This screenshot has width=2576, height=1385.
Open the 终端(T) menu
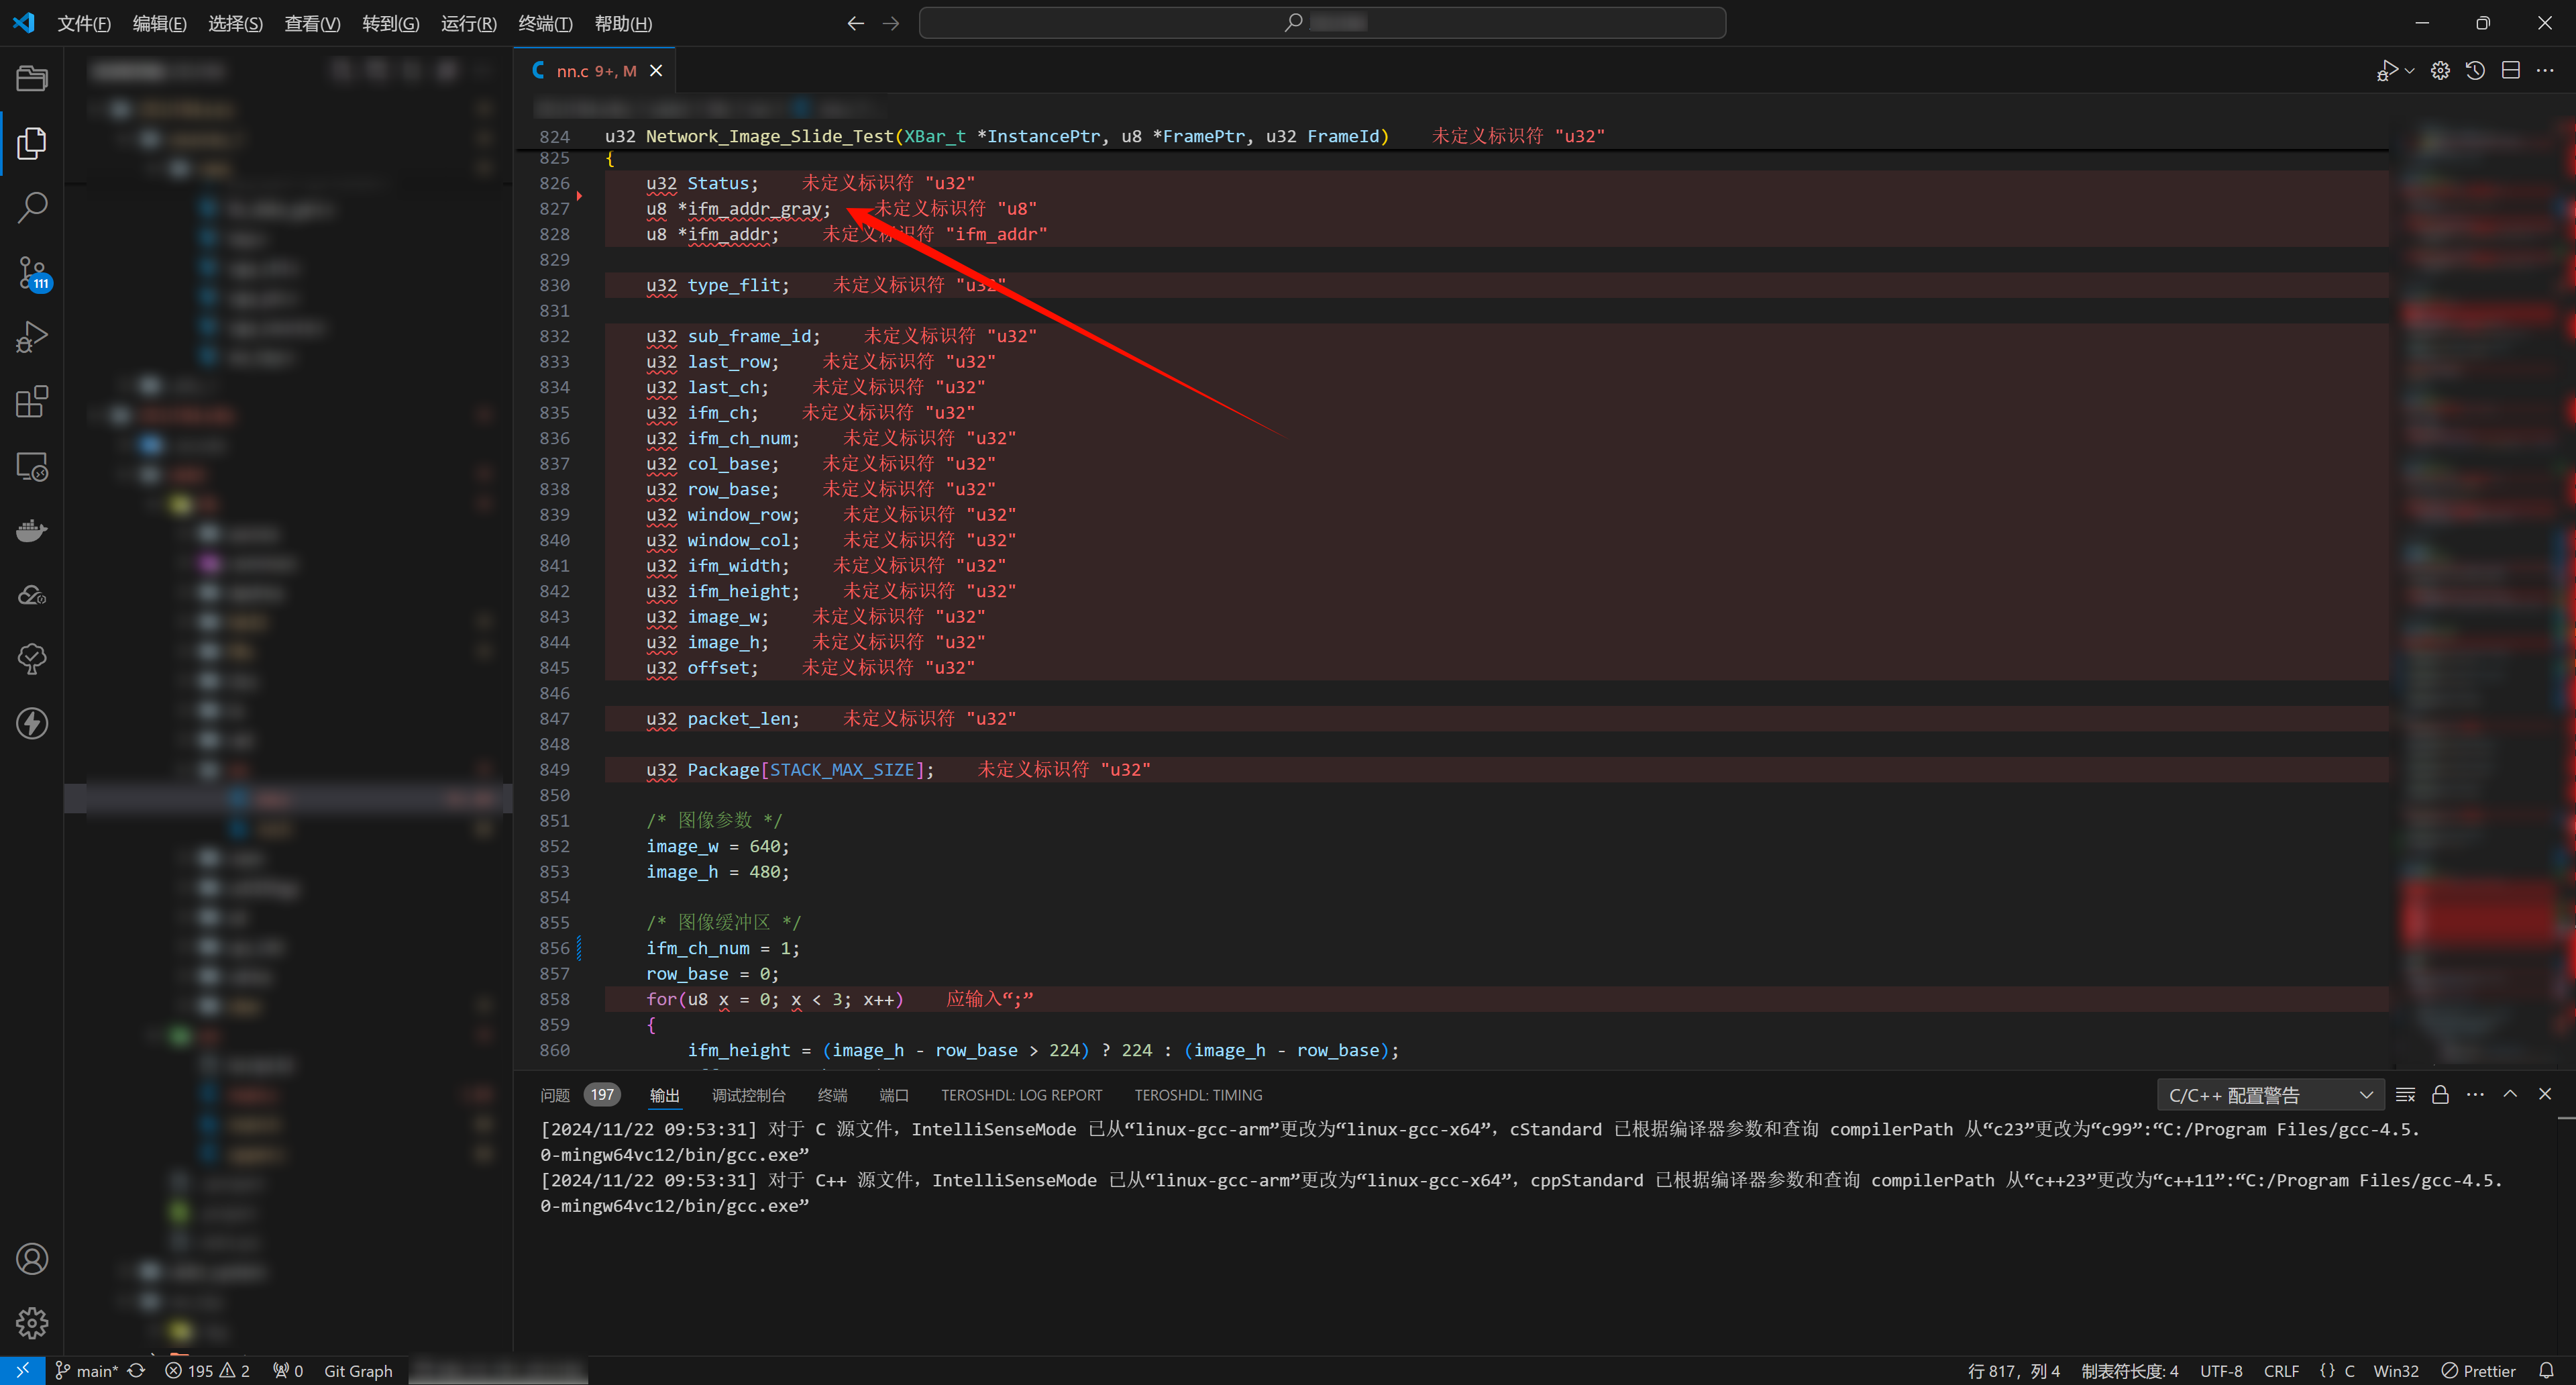coord(545,23)
